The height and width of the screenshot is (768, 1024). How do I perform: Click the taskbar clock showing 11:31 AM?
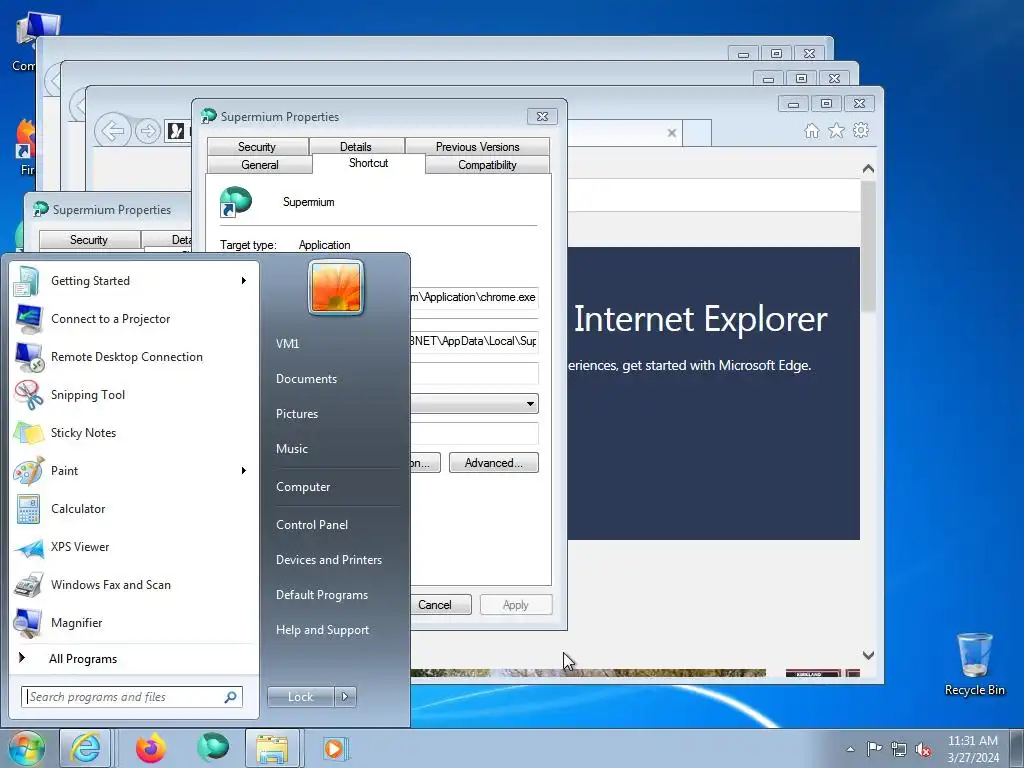pyautogui.click(x=973, y=749)
